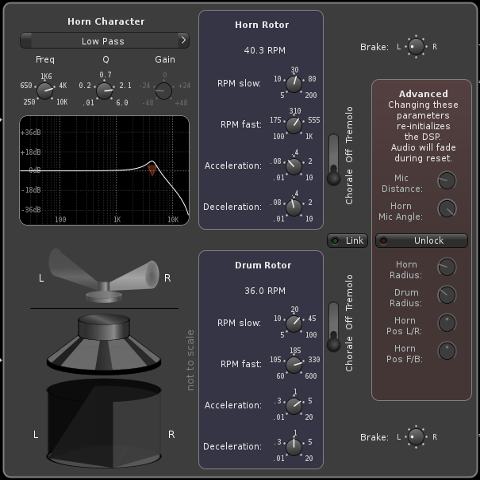The image size is (480, 480).
Task: Click the arrow next to Low Pass
Action: 183,40
